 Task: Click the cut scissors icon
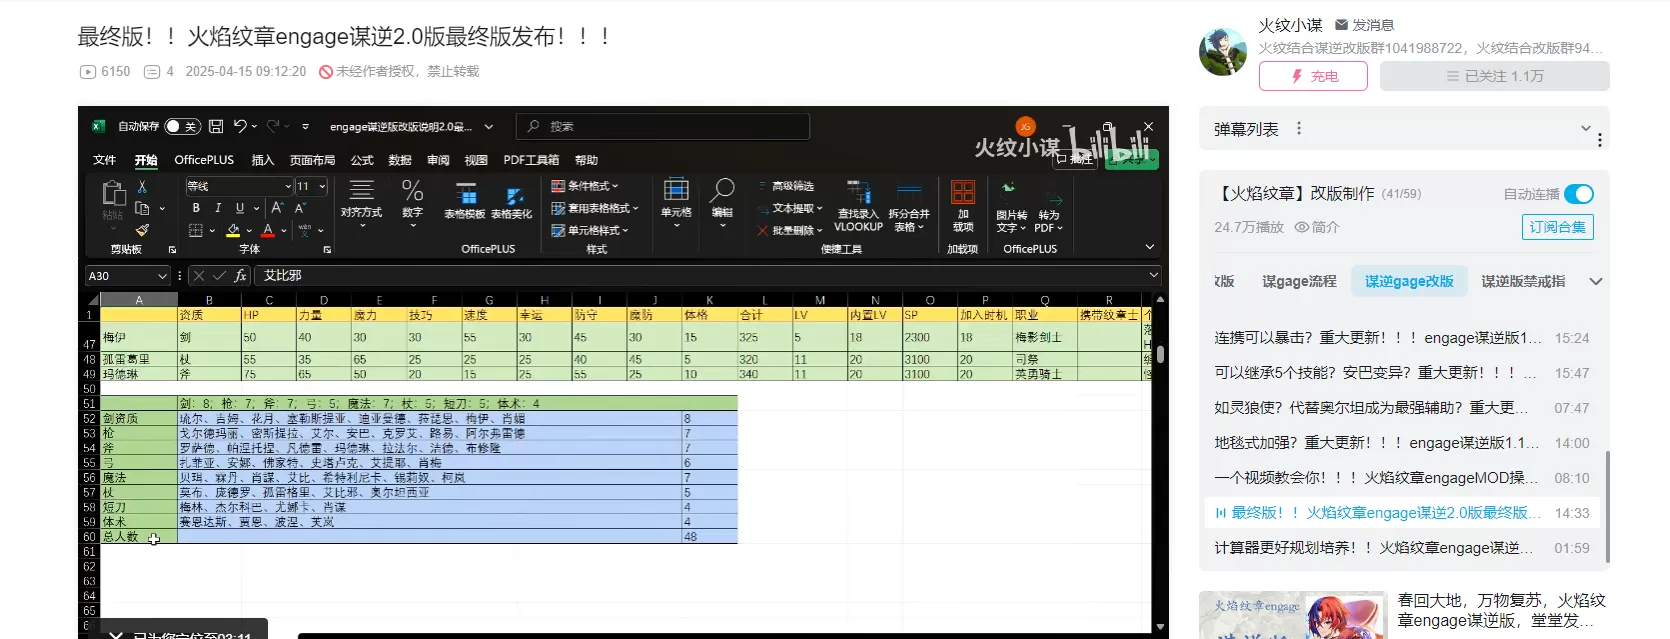(x=142, y=187)
